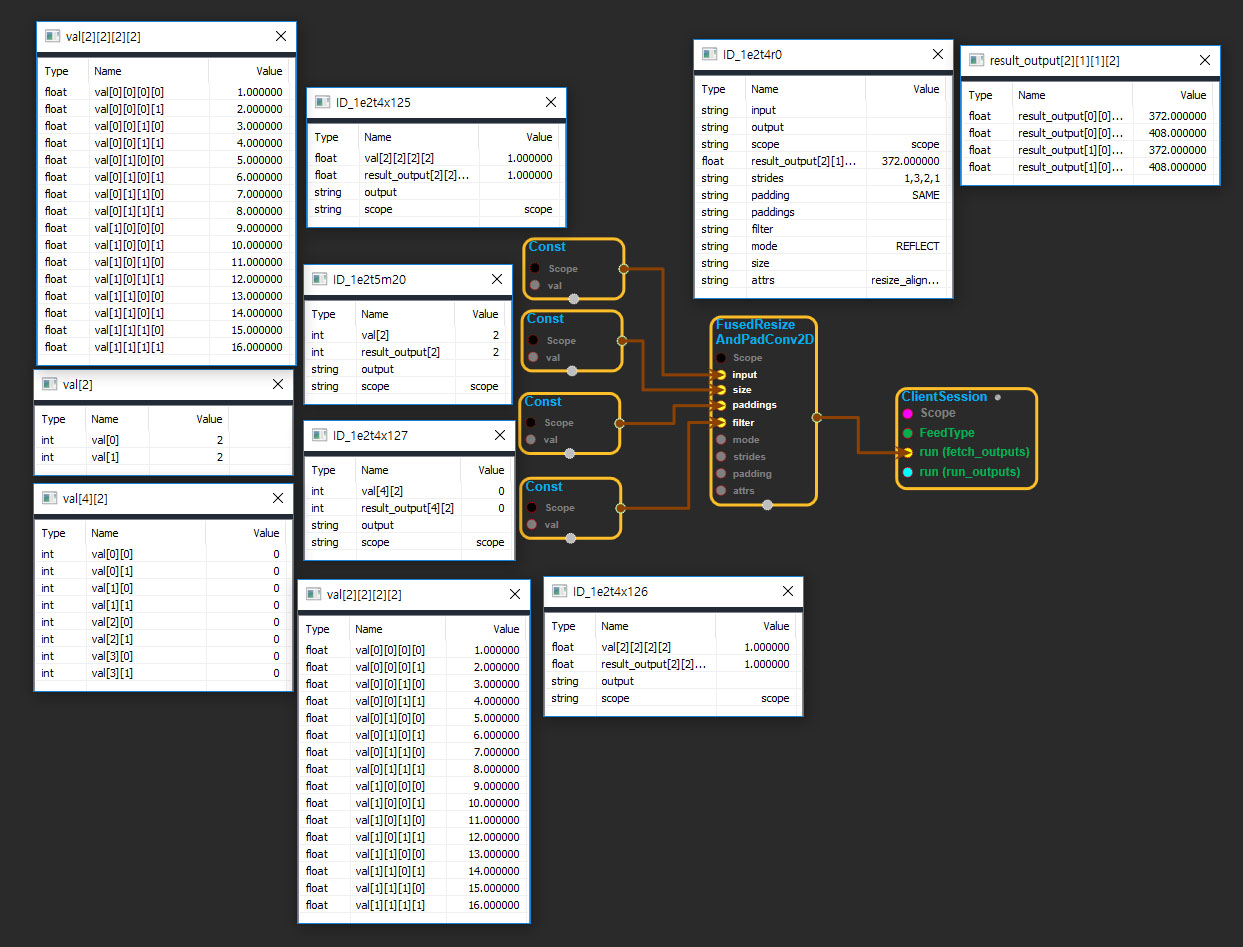This screenshot has width=1243, height=947.
Task: Click the window icon of ID_1e2t4r0 panel
Action: tap(709, 55)
